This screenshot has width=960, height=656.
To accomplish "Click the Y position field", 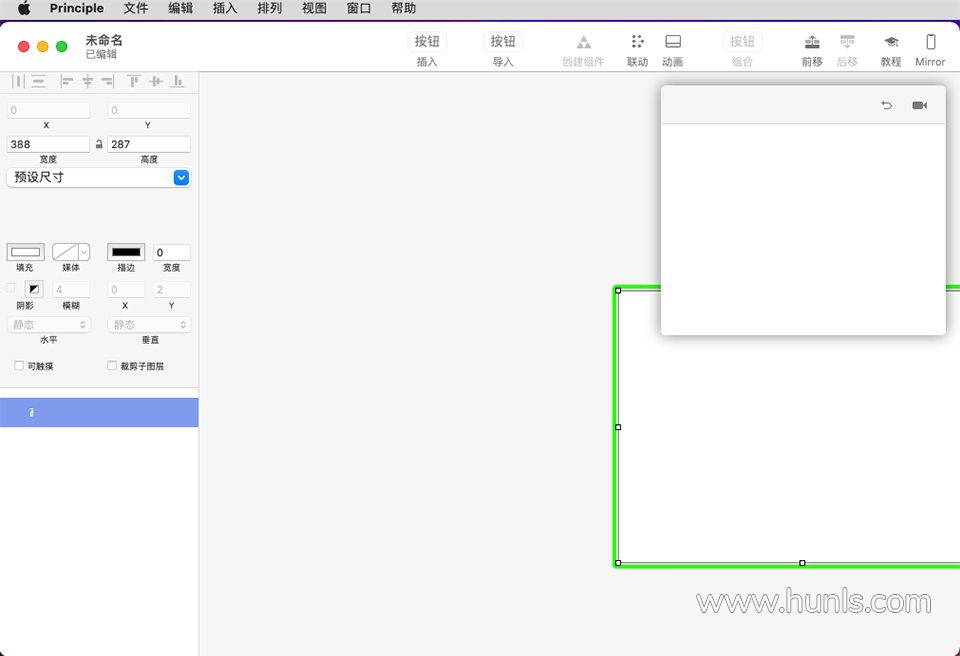I will click(x=149, y=110).
